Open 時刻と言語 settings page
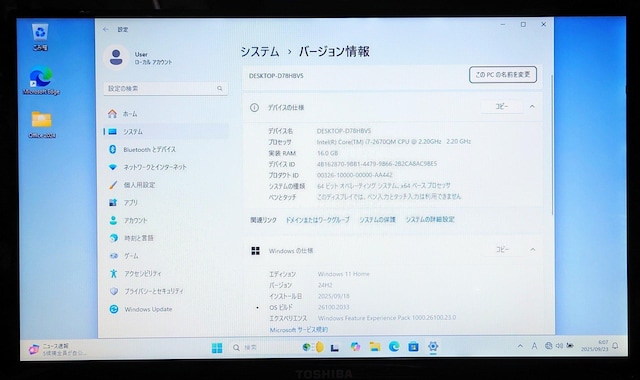640x380 pixels. [x=166, y=238]
